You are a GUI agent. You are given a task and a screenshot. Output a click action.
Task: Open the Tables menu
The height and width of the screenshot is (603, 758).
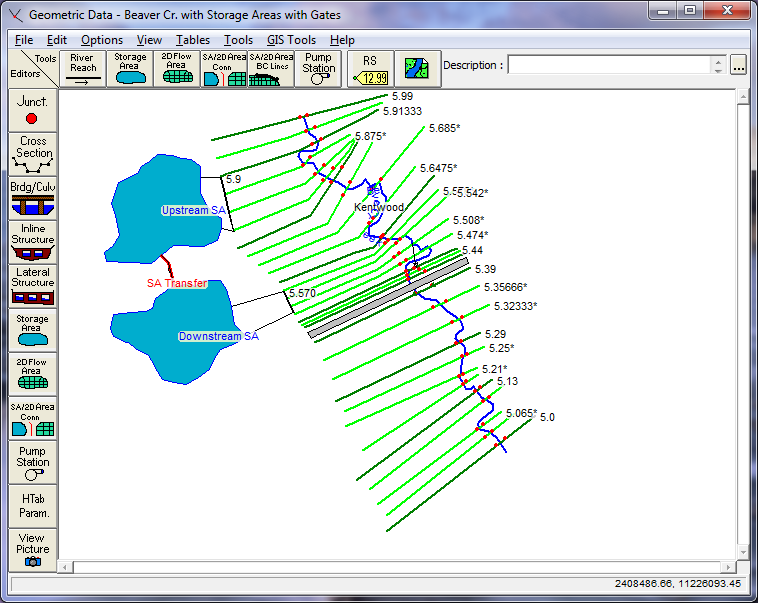click(x=192, y=40)
